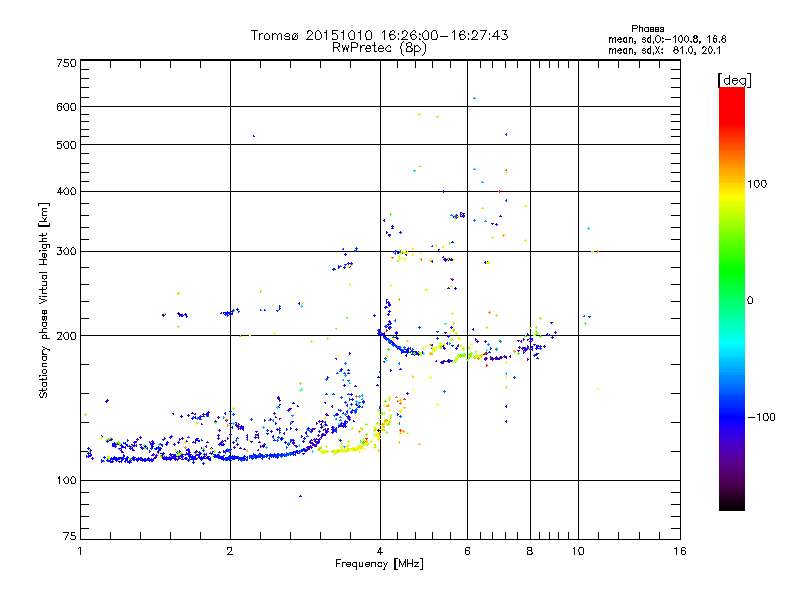Click the plot title 'Tromsø 20151010 16:26:00-16:27:43'
Screen dimensions: 800x600
(379, 35)
